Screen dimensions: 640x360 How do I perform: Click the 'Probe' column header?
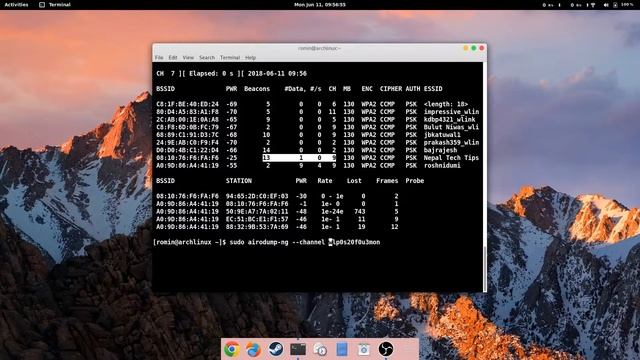415,180
